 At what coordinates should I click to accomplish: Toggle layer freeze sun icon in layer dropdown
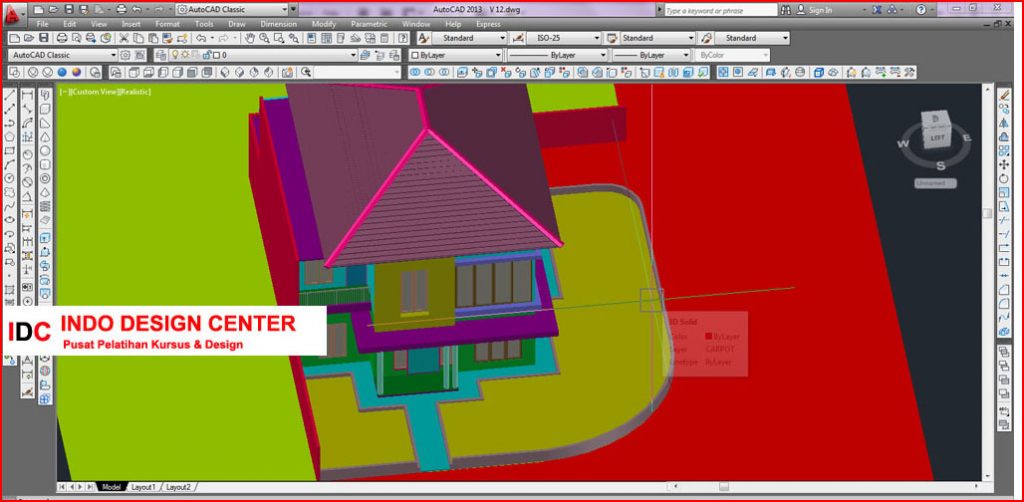tap(185, 55)
